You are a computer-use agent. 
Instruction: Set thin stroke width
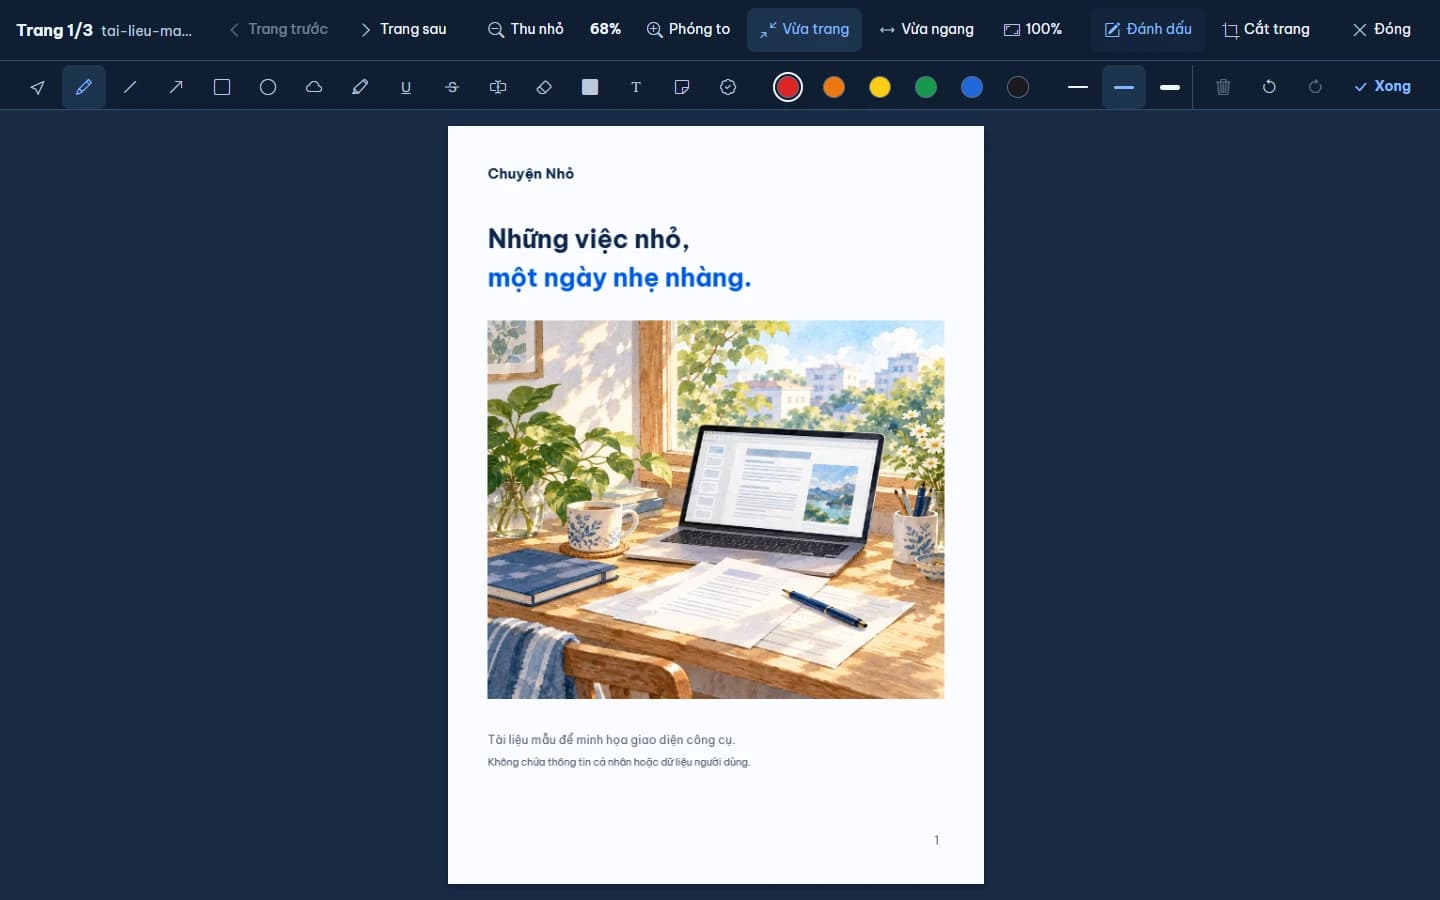click(1078, 87)
